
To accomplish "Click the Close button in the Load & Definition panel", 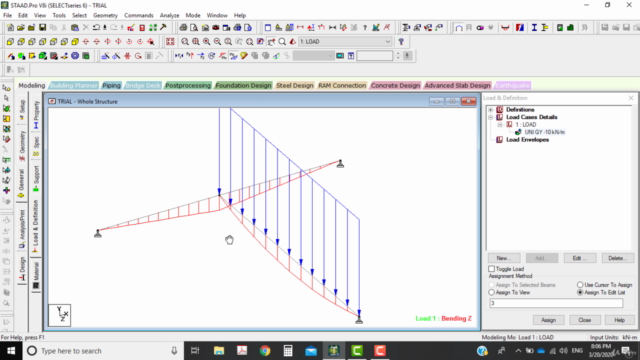I will tap(584, 320).
